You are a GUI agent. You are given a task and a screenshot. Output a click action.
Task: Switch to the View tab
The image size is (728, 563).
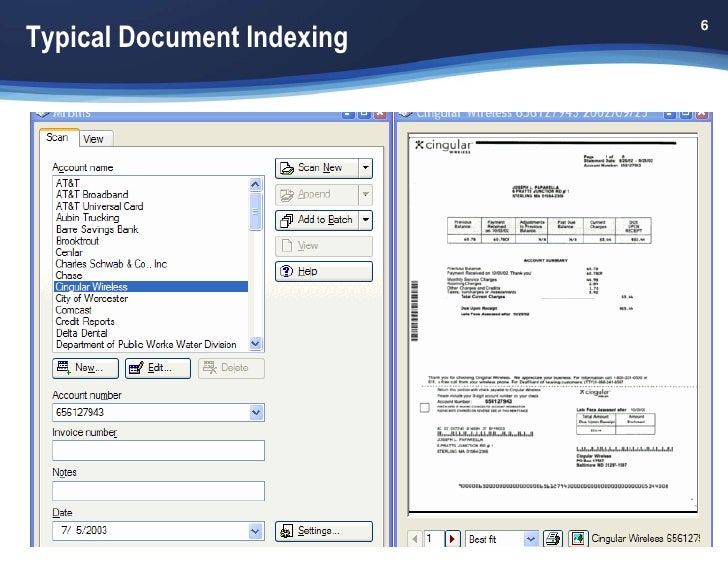coord(93,139)
